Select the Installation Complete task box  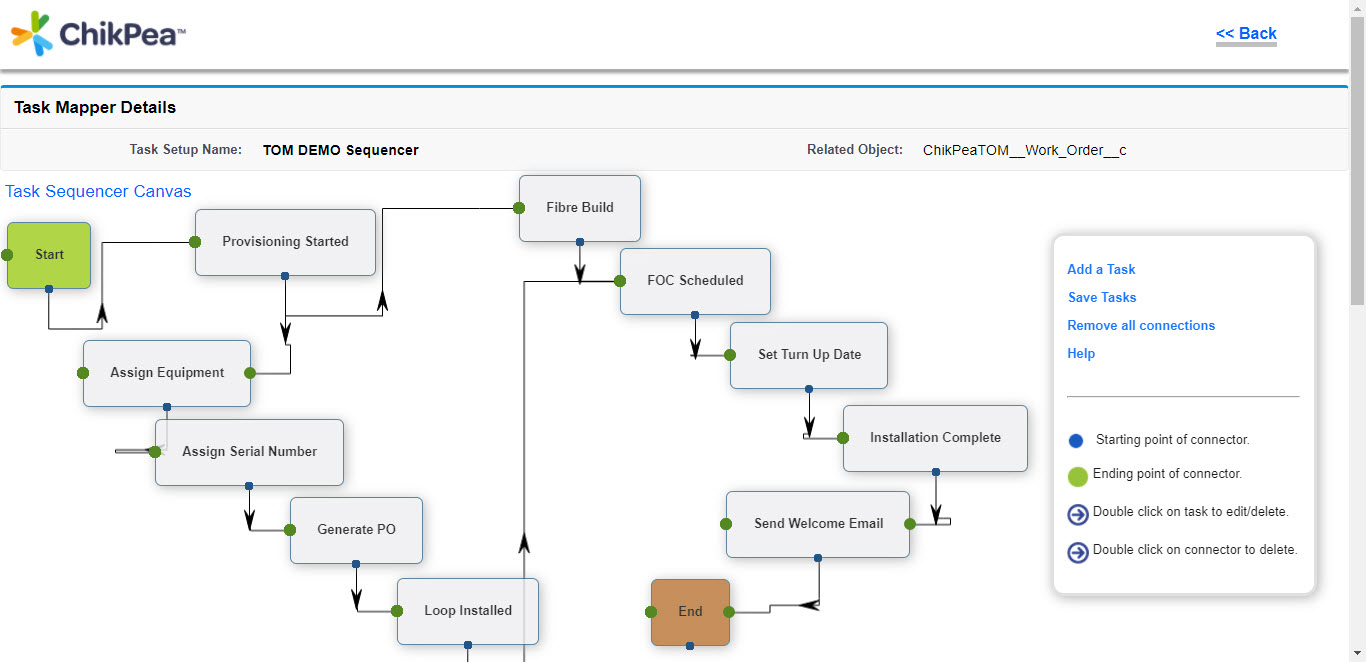coord(934,438)
